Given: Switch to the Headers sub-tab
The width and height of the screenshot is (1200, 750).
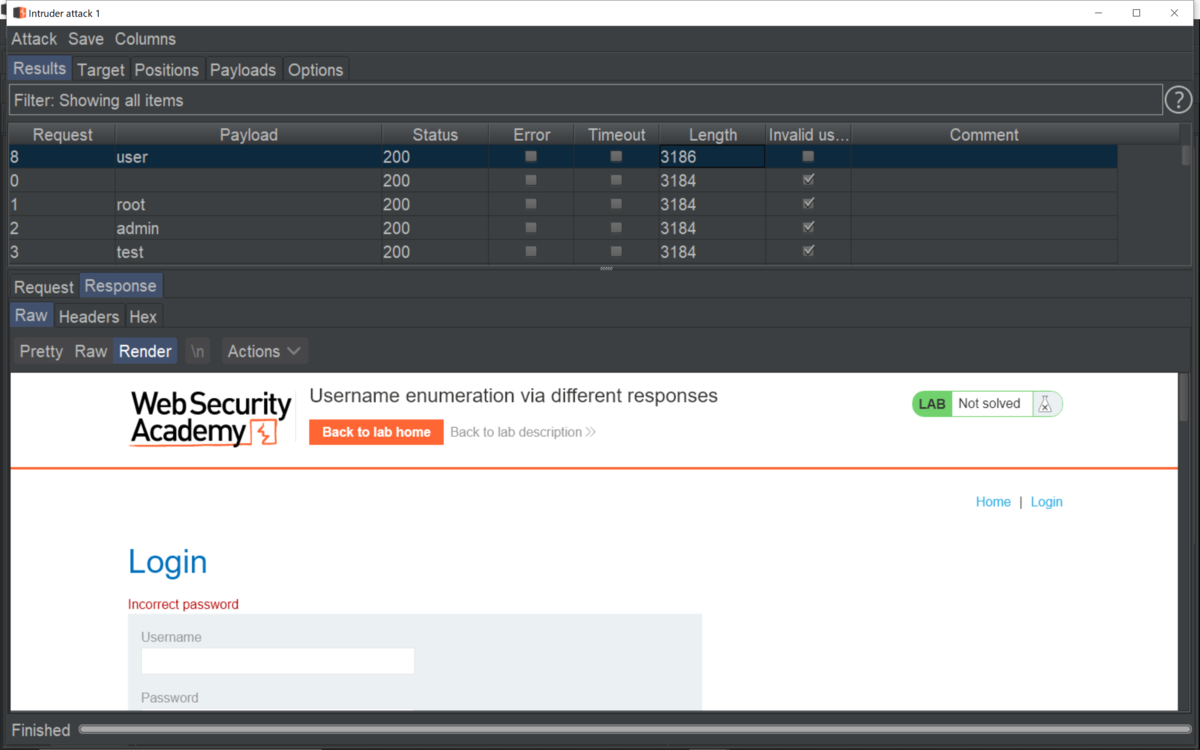Looking at the screenshot, I should [x=89, y=317].
